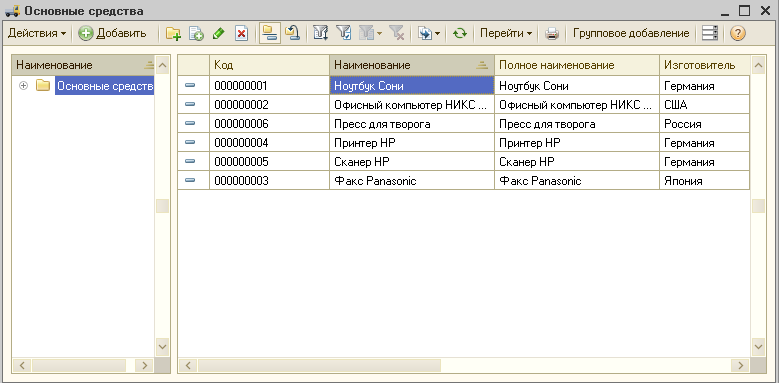Click code cell 000000006
779x383 pixels.
[x=269, y=124]
